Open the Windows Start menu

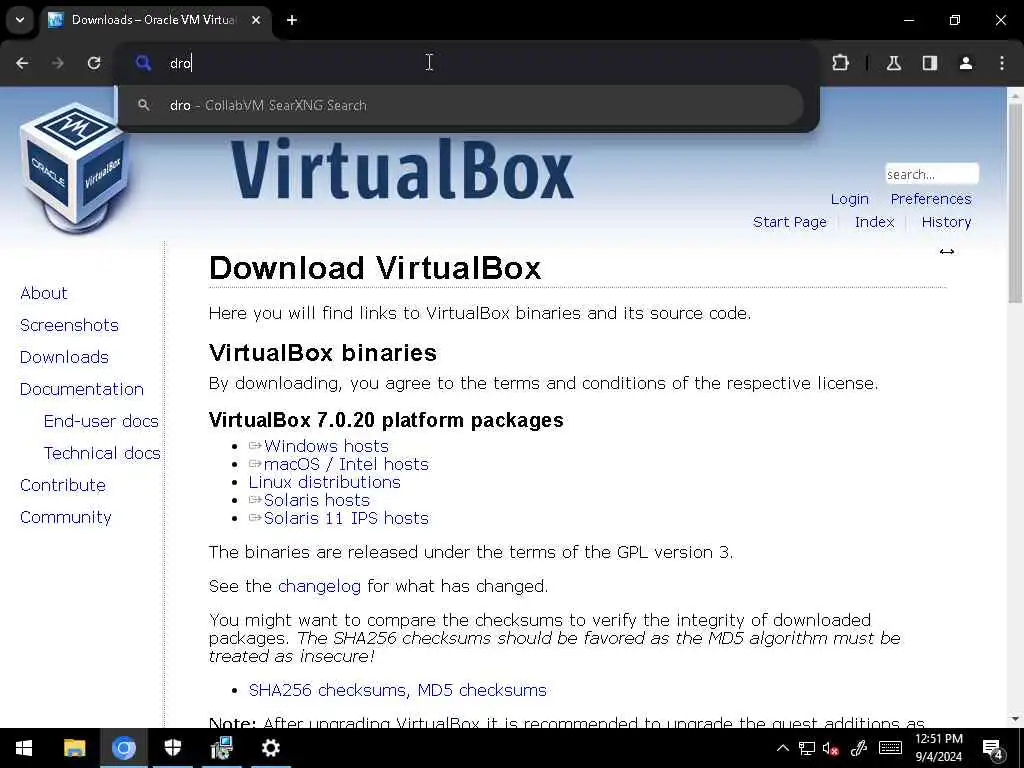click(x=24, y=748)
